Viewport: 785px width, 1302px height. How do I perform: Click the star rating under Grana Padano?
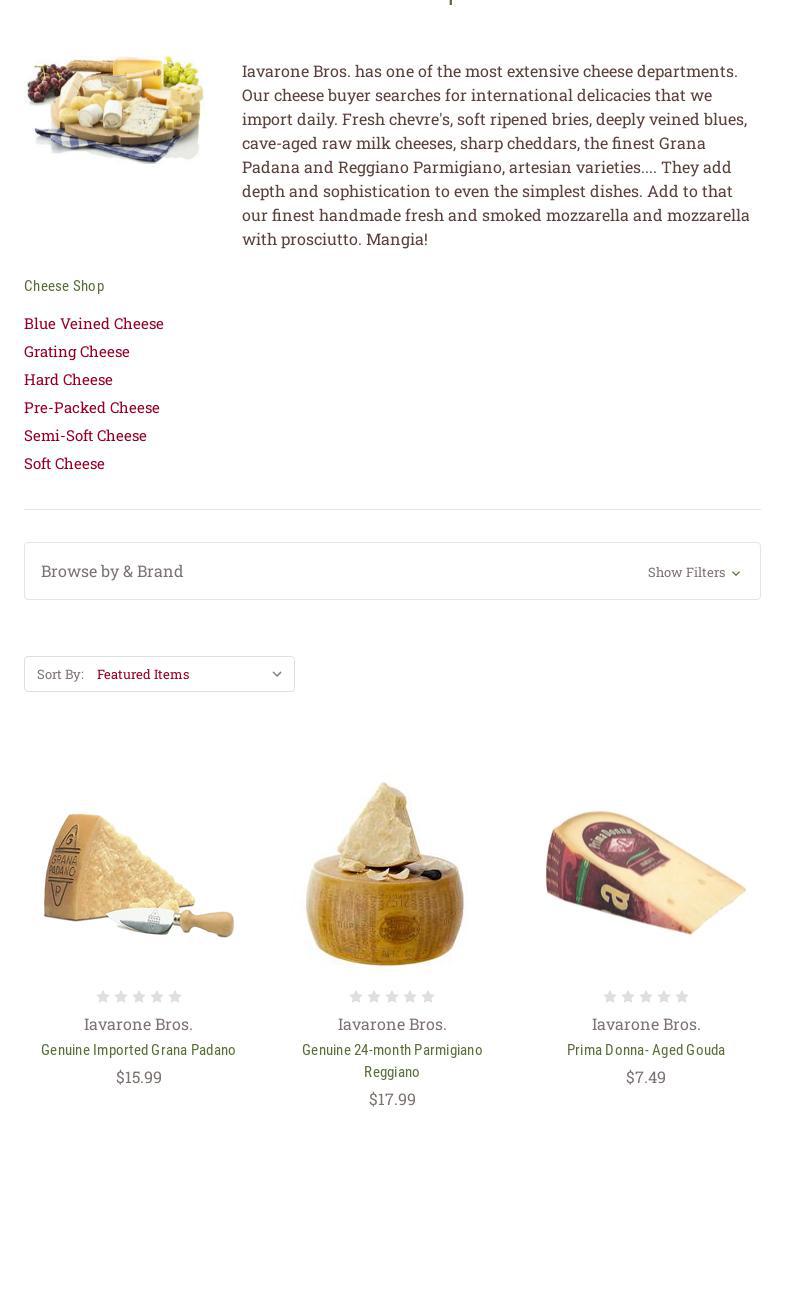[139, 996]
